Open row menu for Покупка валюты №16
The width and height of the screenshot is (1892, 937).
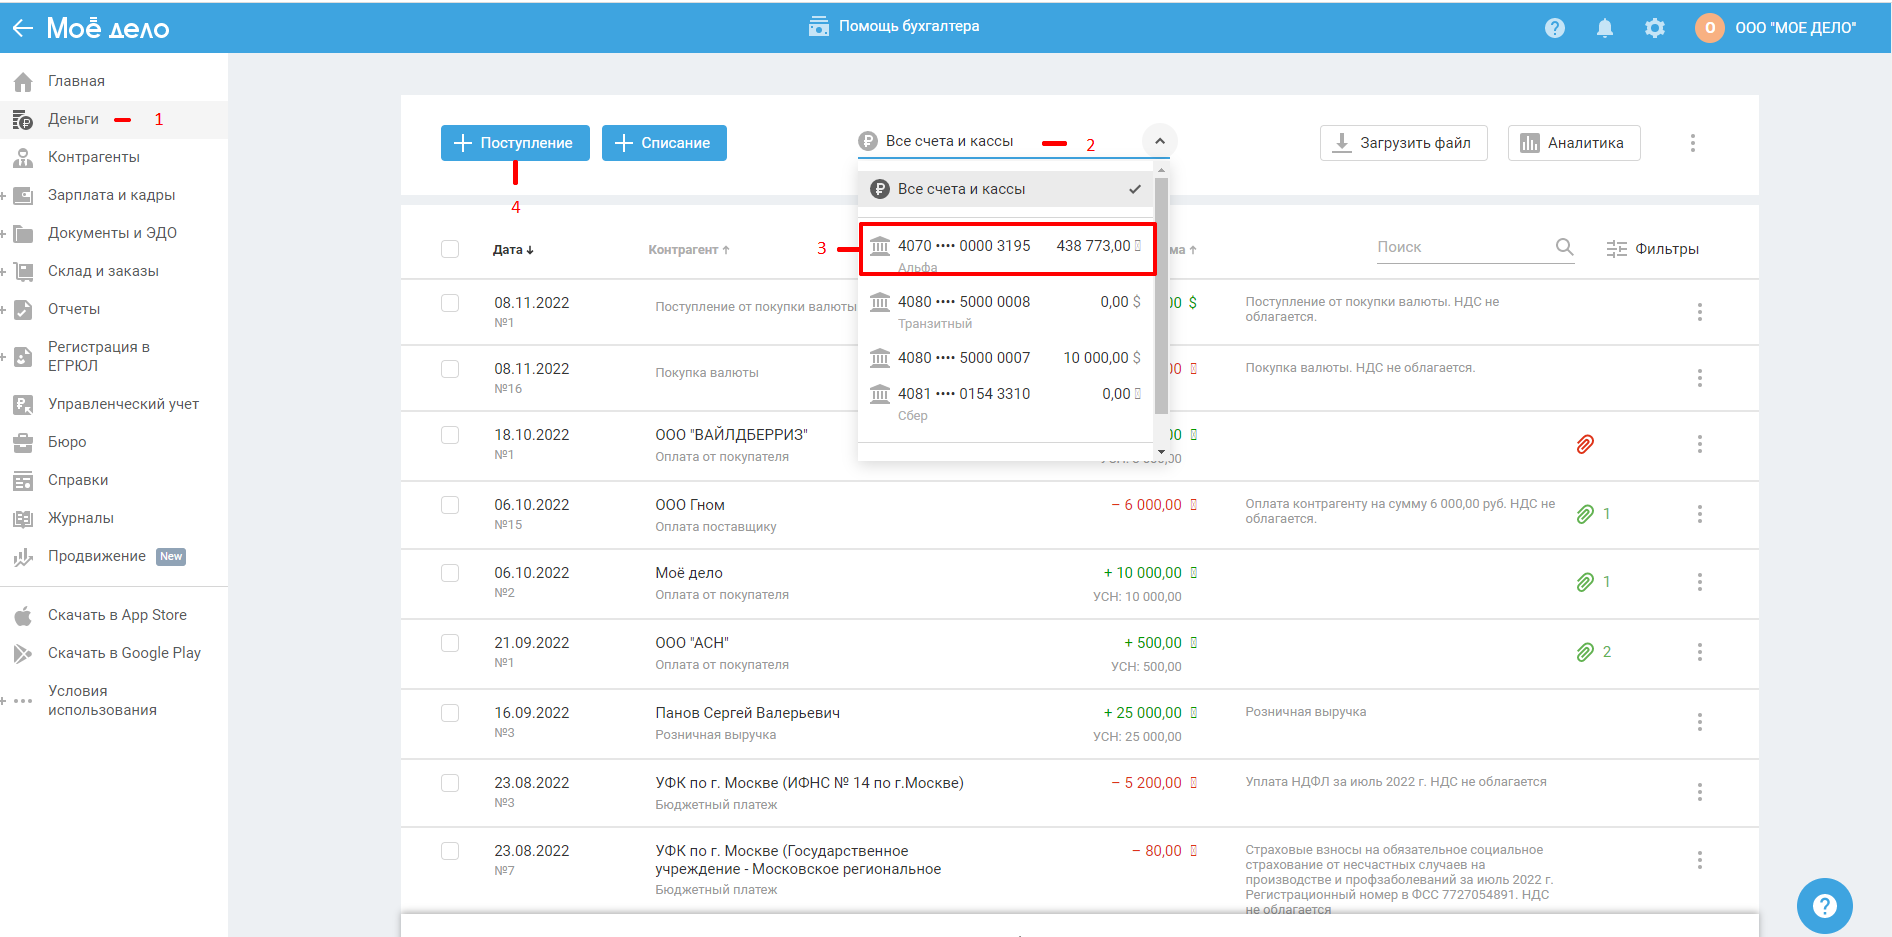(x=1699, y=378)
